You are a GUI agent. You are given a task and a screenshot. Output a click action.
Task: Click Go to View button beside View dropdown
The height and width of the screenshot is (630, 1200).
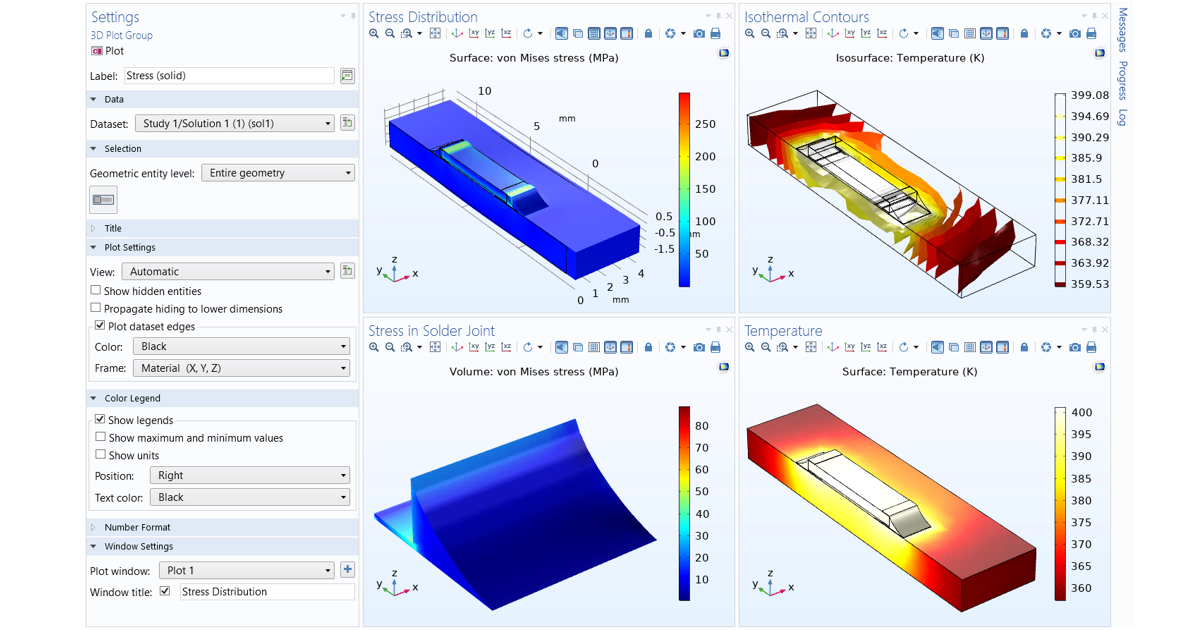[x=347, y=271]
